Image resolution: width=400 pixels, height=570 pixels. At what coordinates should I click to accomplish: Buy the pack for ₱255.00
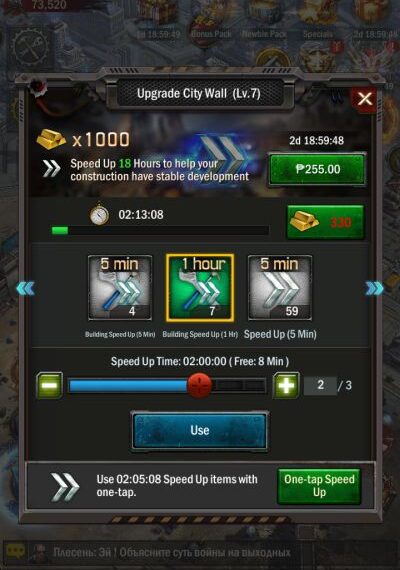317,169
